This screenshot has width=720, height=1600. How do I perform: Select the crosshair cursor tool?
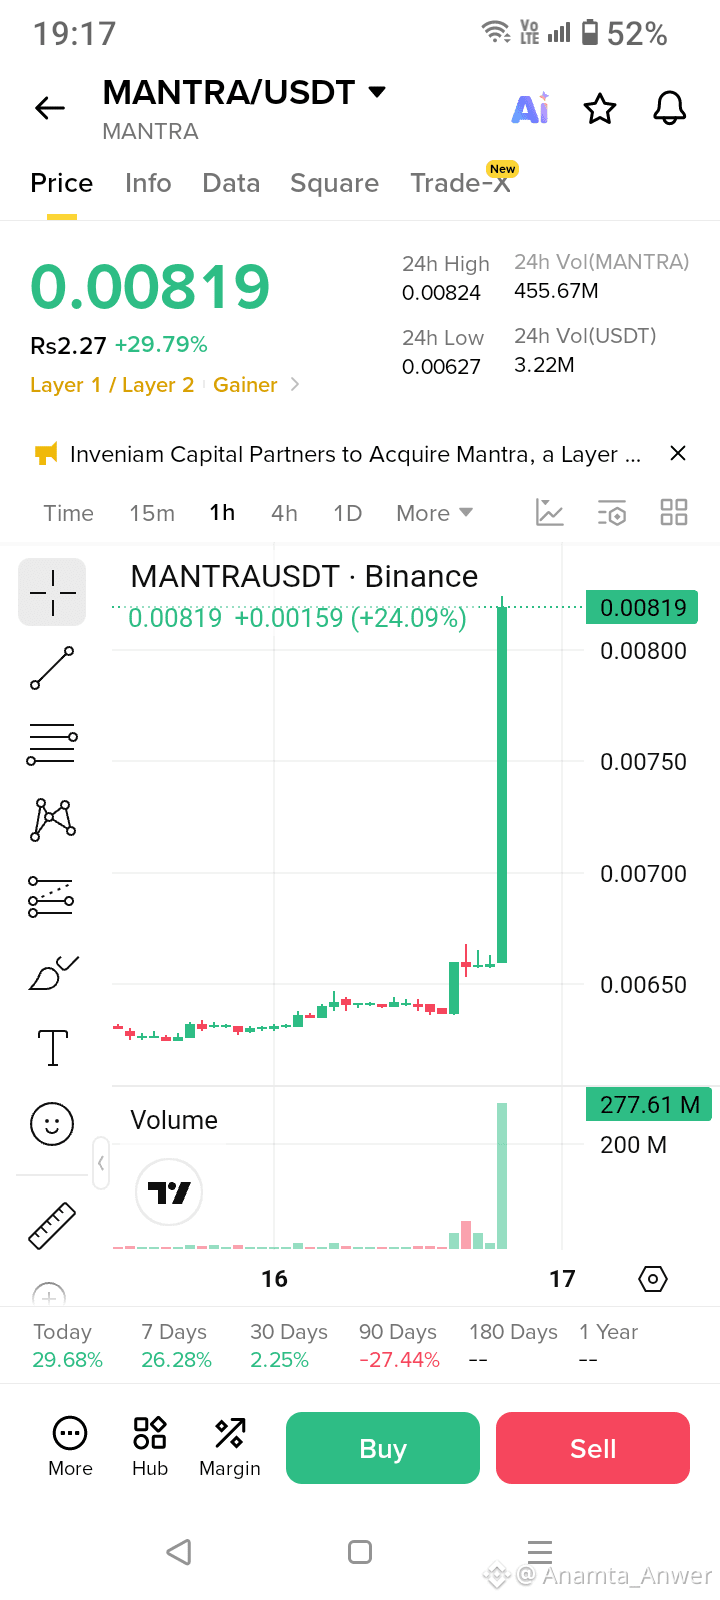coord(52,592)
